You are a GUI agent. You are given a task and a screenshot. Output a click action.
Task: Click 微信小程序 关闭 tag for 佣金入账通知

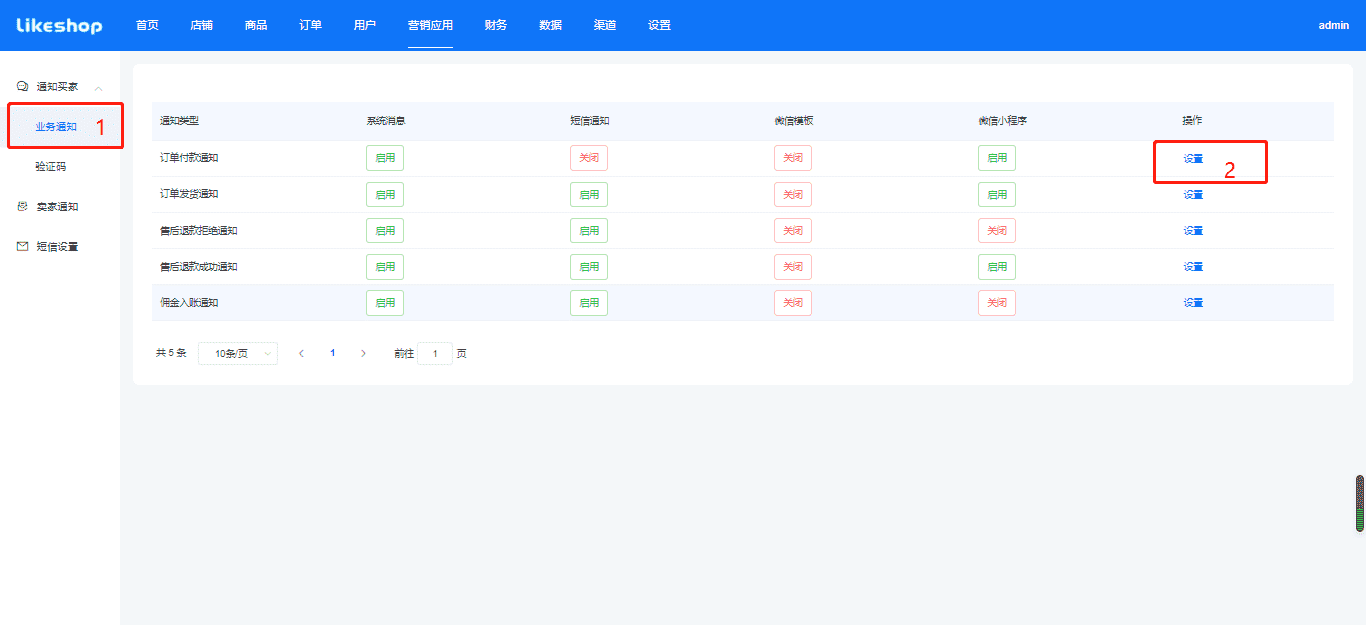point(997,302)
